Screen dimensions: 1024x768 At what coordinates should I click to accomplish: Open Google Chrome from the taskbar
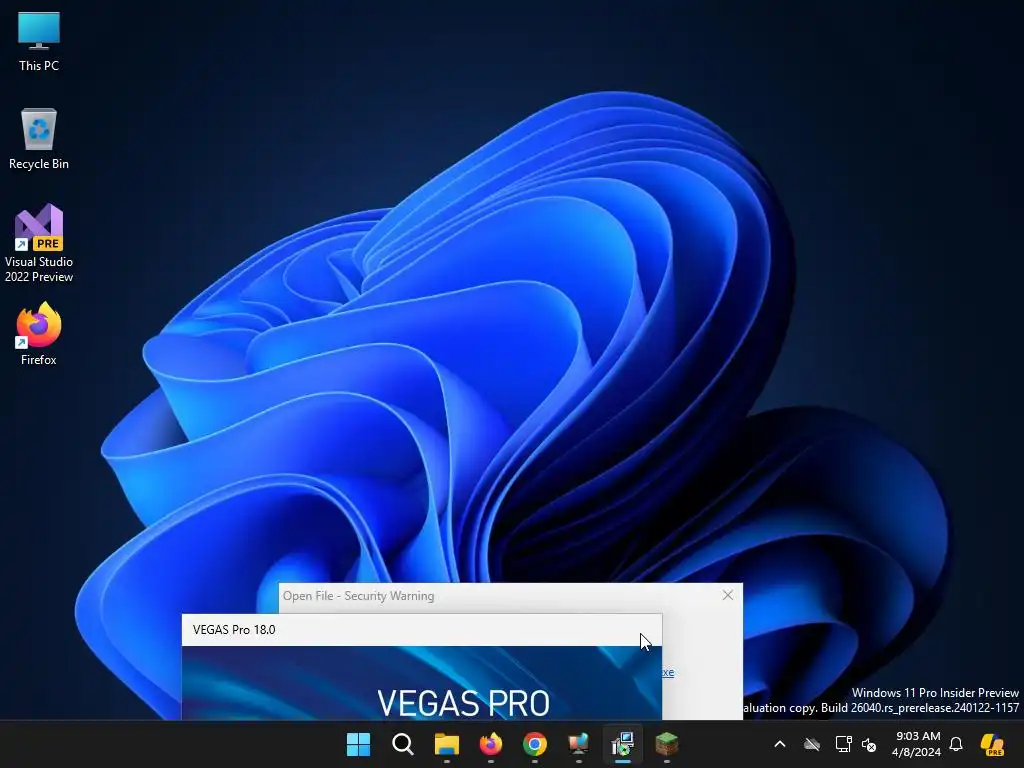[535, 744]
